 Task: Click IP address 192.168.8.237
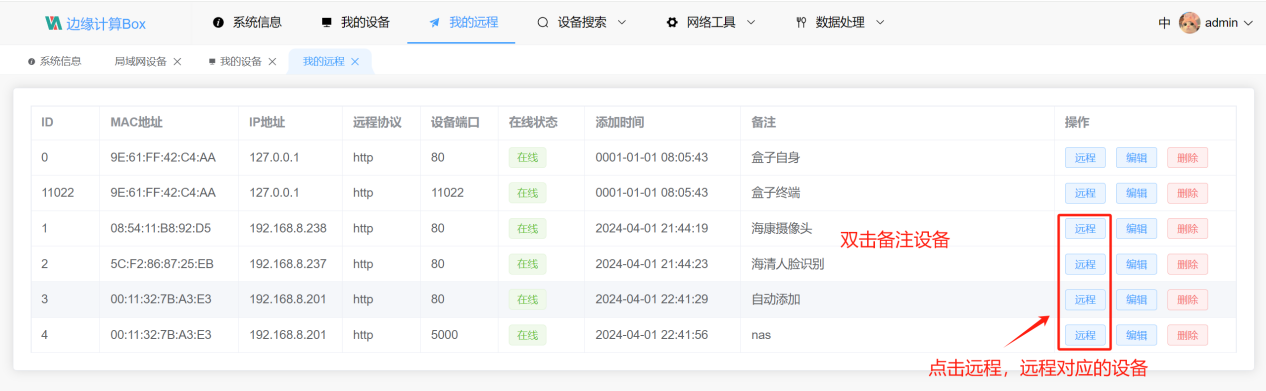tap(288, 264)
